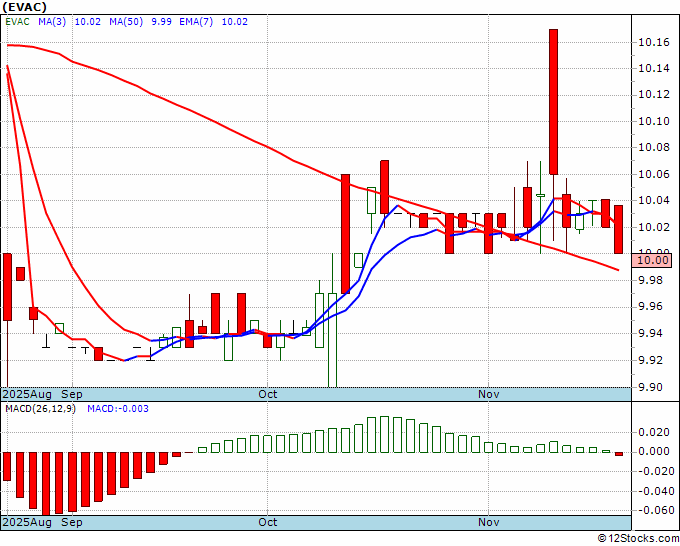Select the EMA(7) legend label

coord(196,22)
